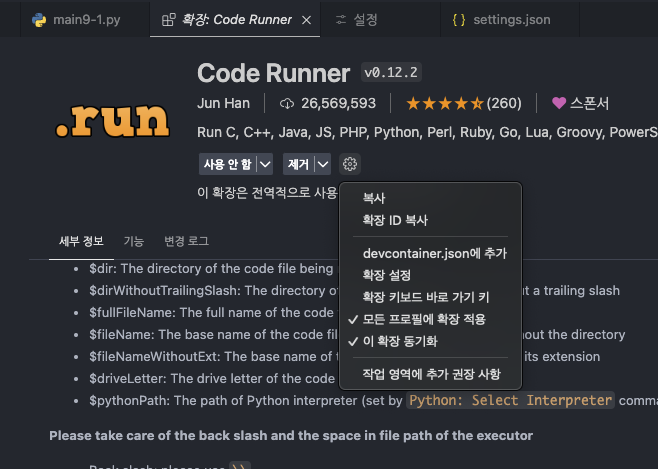Click the $driveLetter description line
658x469 pixels.
point(212,378)
